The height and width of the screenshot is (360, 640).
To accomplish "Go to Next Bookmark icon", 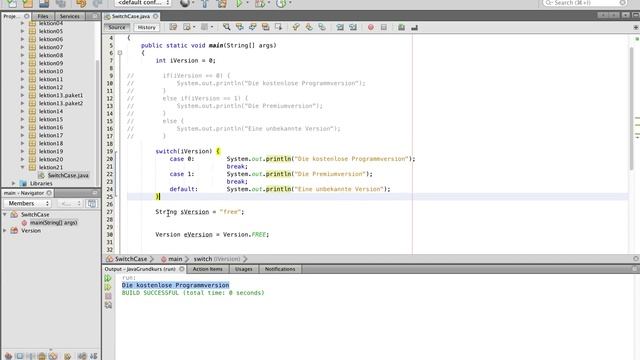I will click(x=309, y=27).
